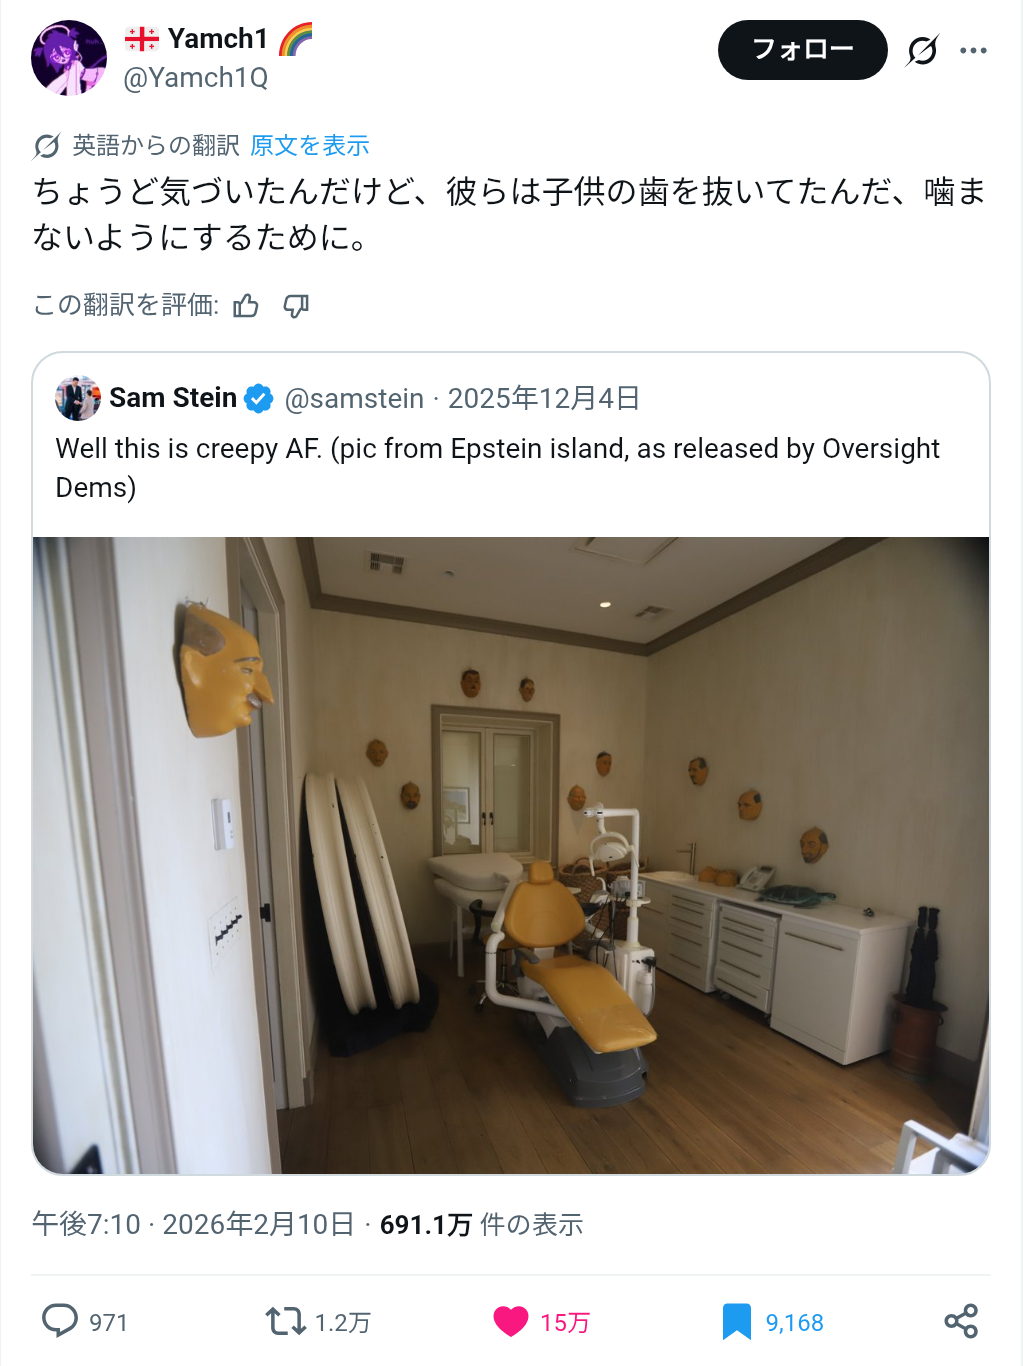
Task: Click the Grok translation icon near 英語からの翻訳
Action: pyautogui.click(x=46, y=146)
